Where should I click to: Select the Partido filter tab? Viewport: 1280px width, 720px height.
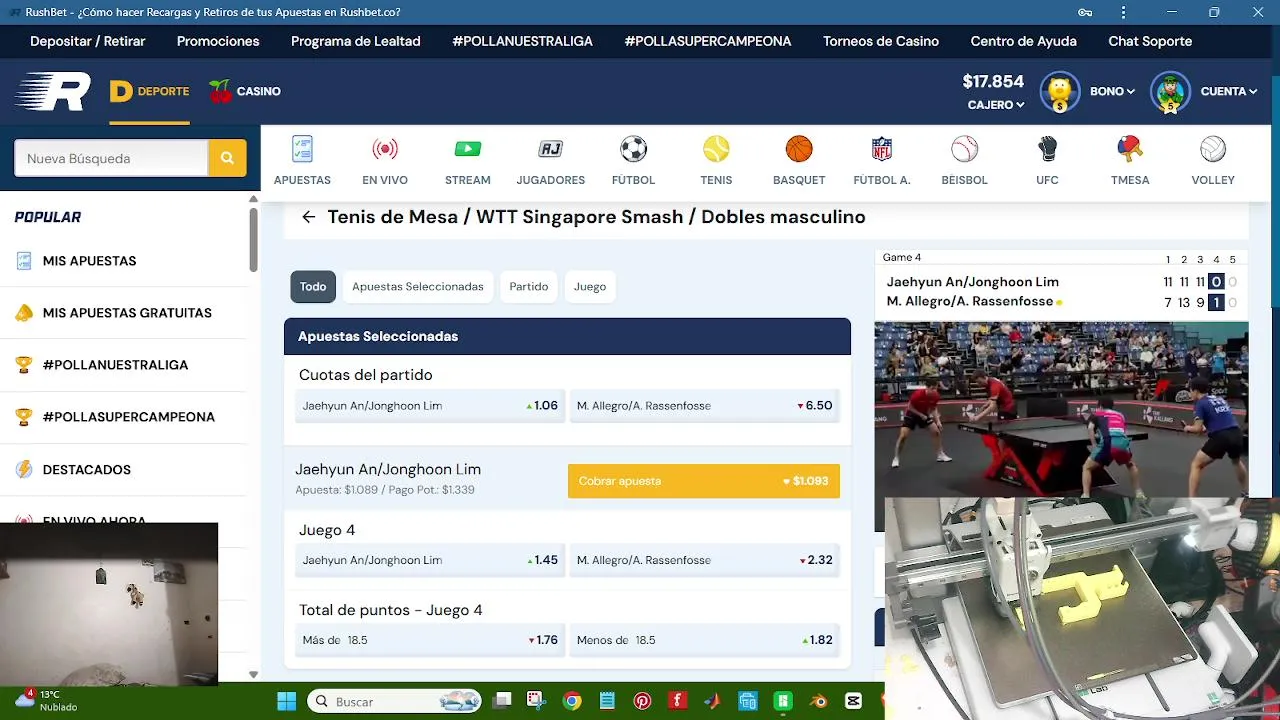[529, 286]
